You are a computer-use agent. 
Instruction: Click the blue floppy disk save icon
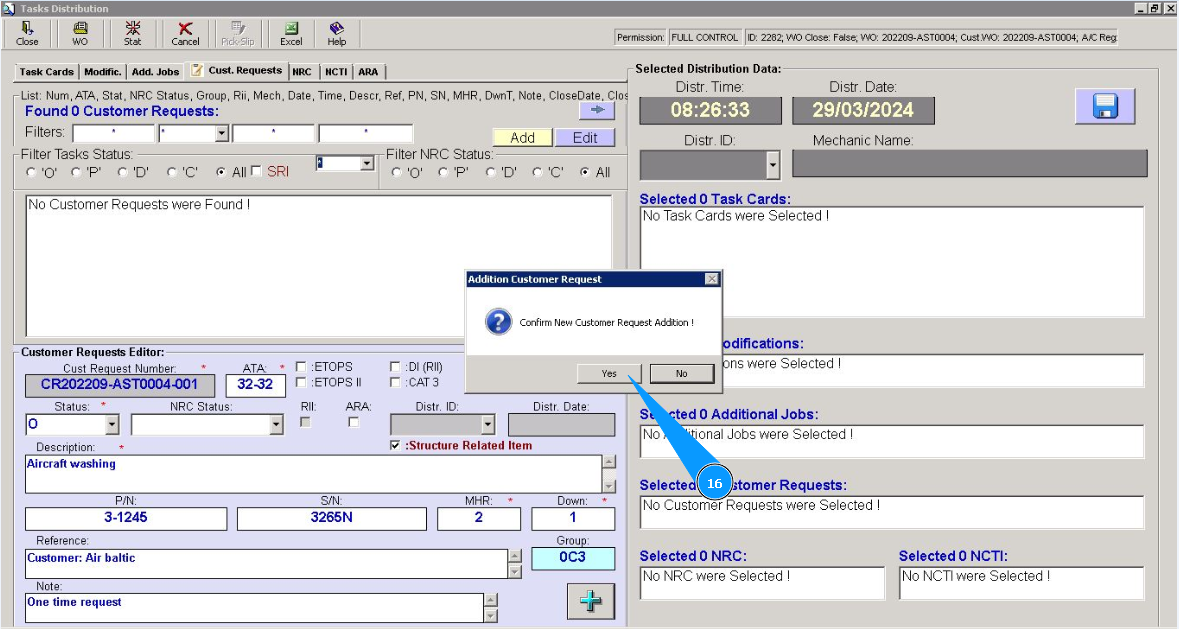(x=1105, y=106)
